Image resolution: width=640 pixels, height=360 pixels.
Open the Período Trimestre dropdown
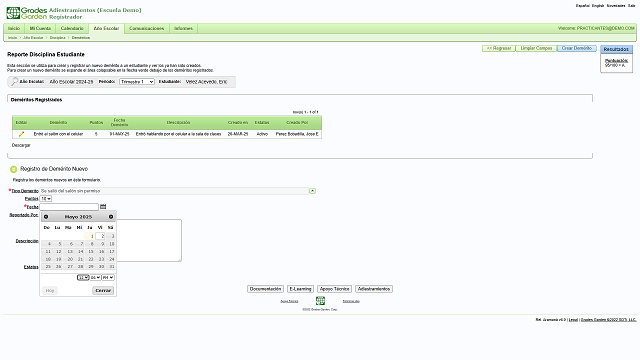(x=137, y=82)
